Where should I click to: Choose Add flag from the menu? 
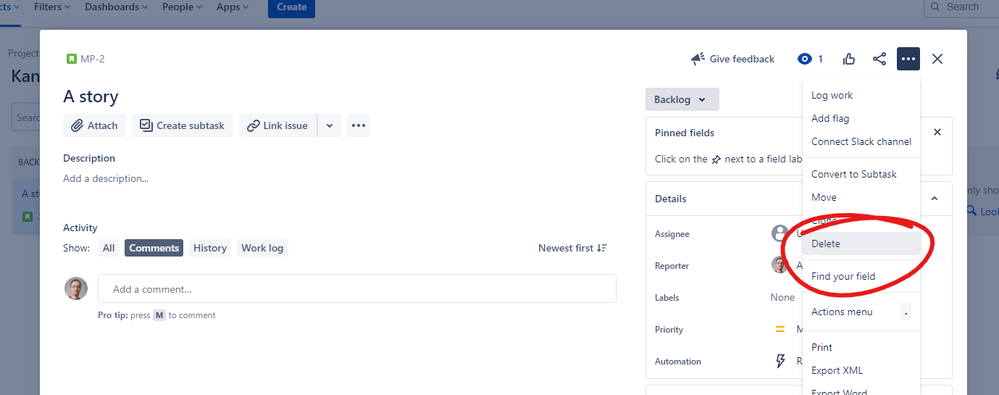(861, 118)
